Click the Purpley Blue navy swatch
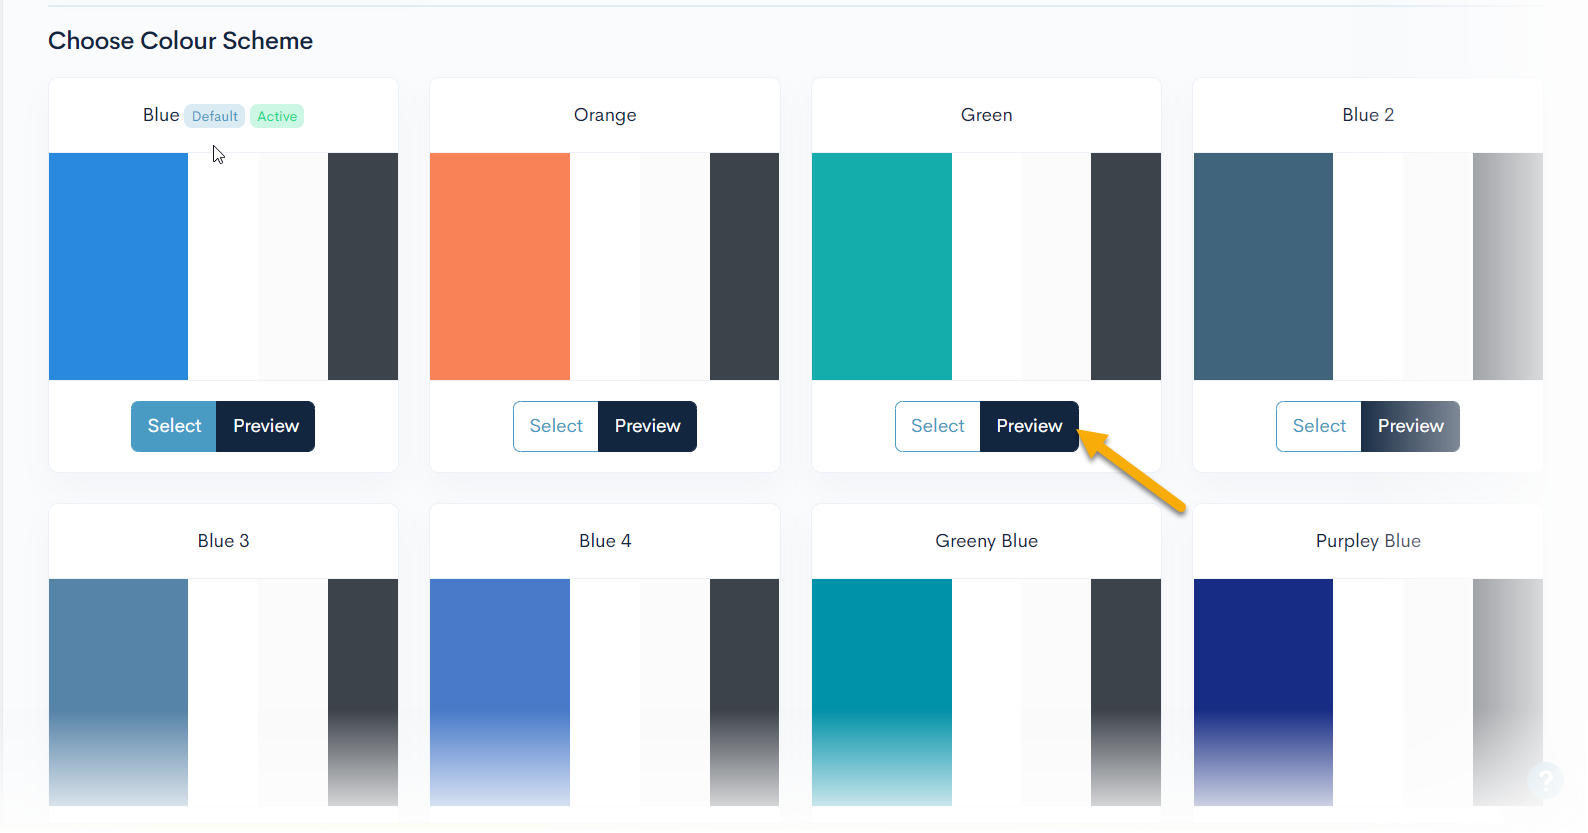The width and height of the screenshot is (1588, 833). pyautogui.click(x=1263, y=692)
